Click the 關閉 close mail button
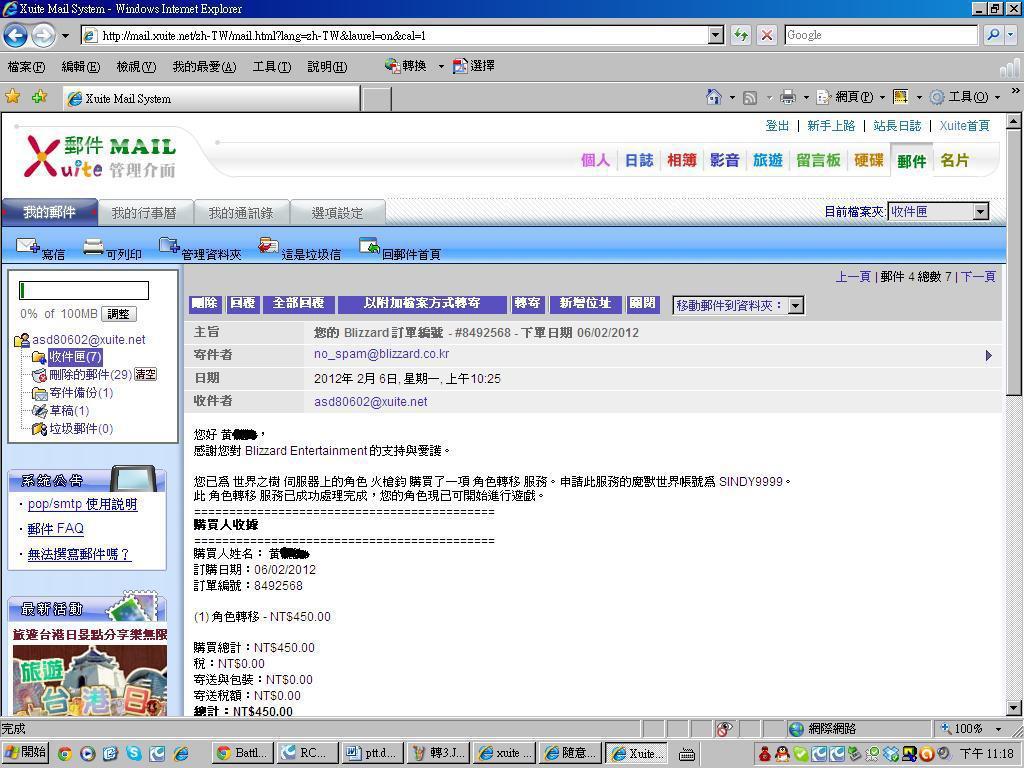 [642, 304]
